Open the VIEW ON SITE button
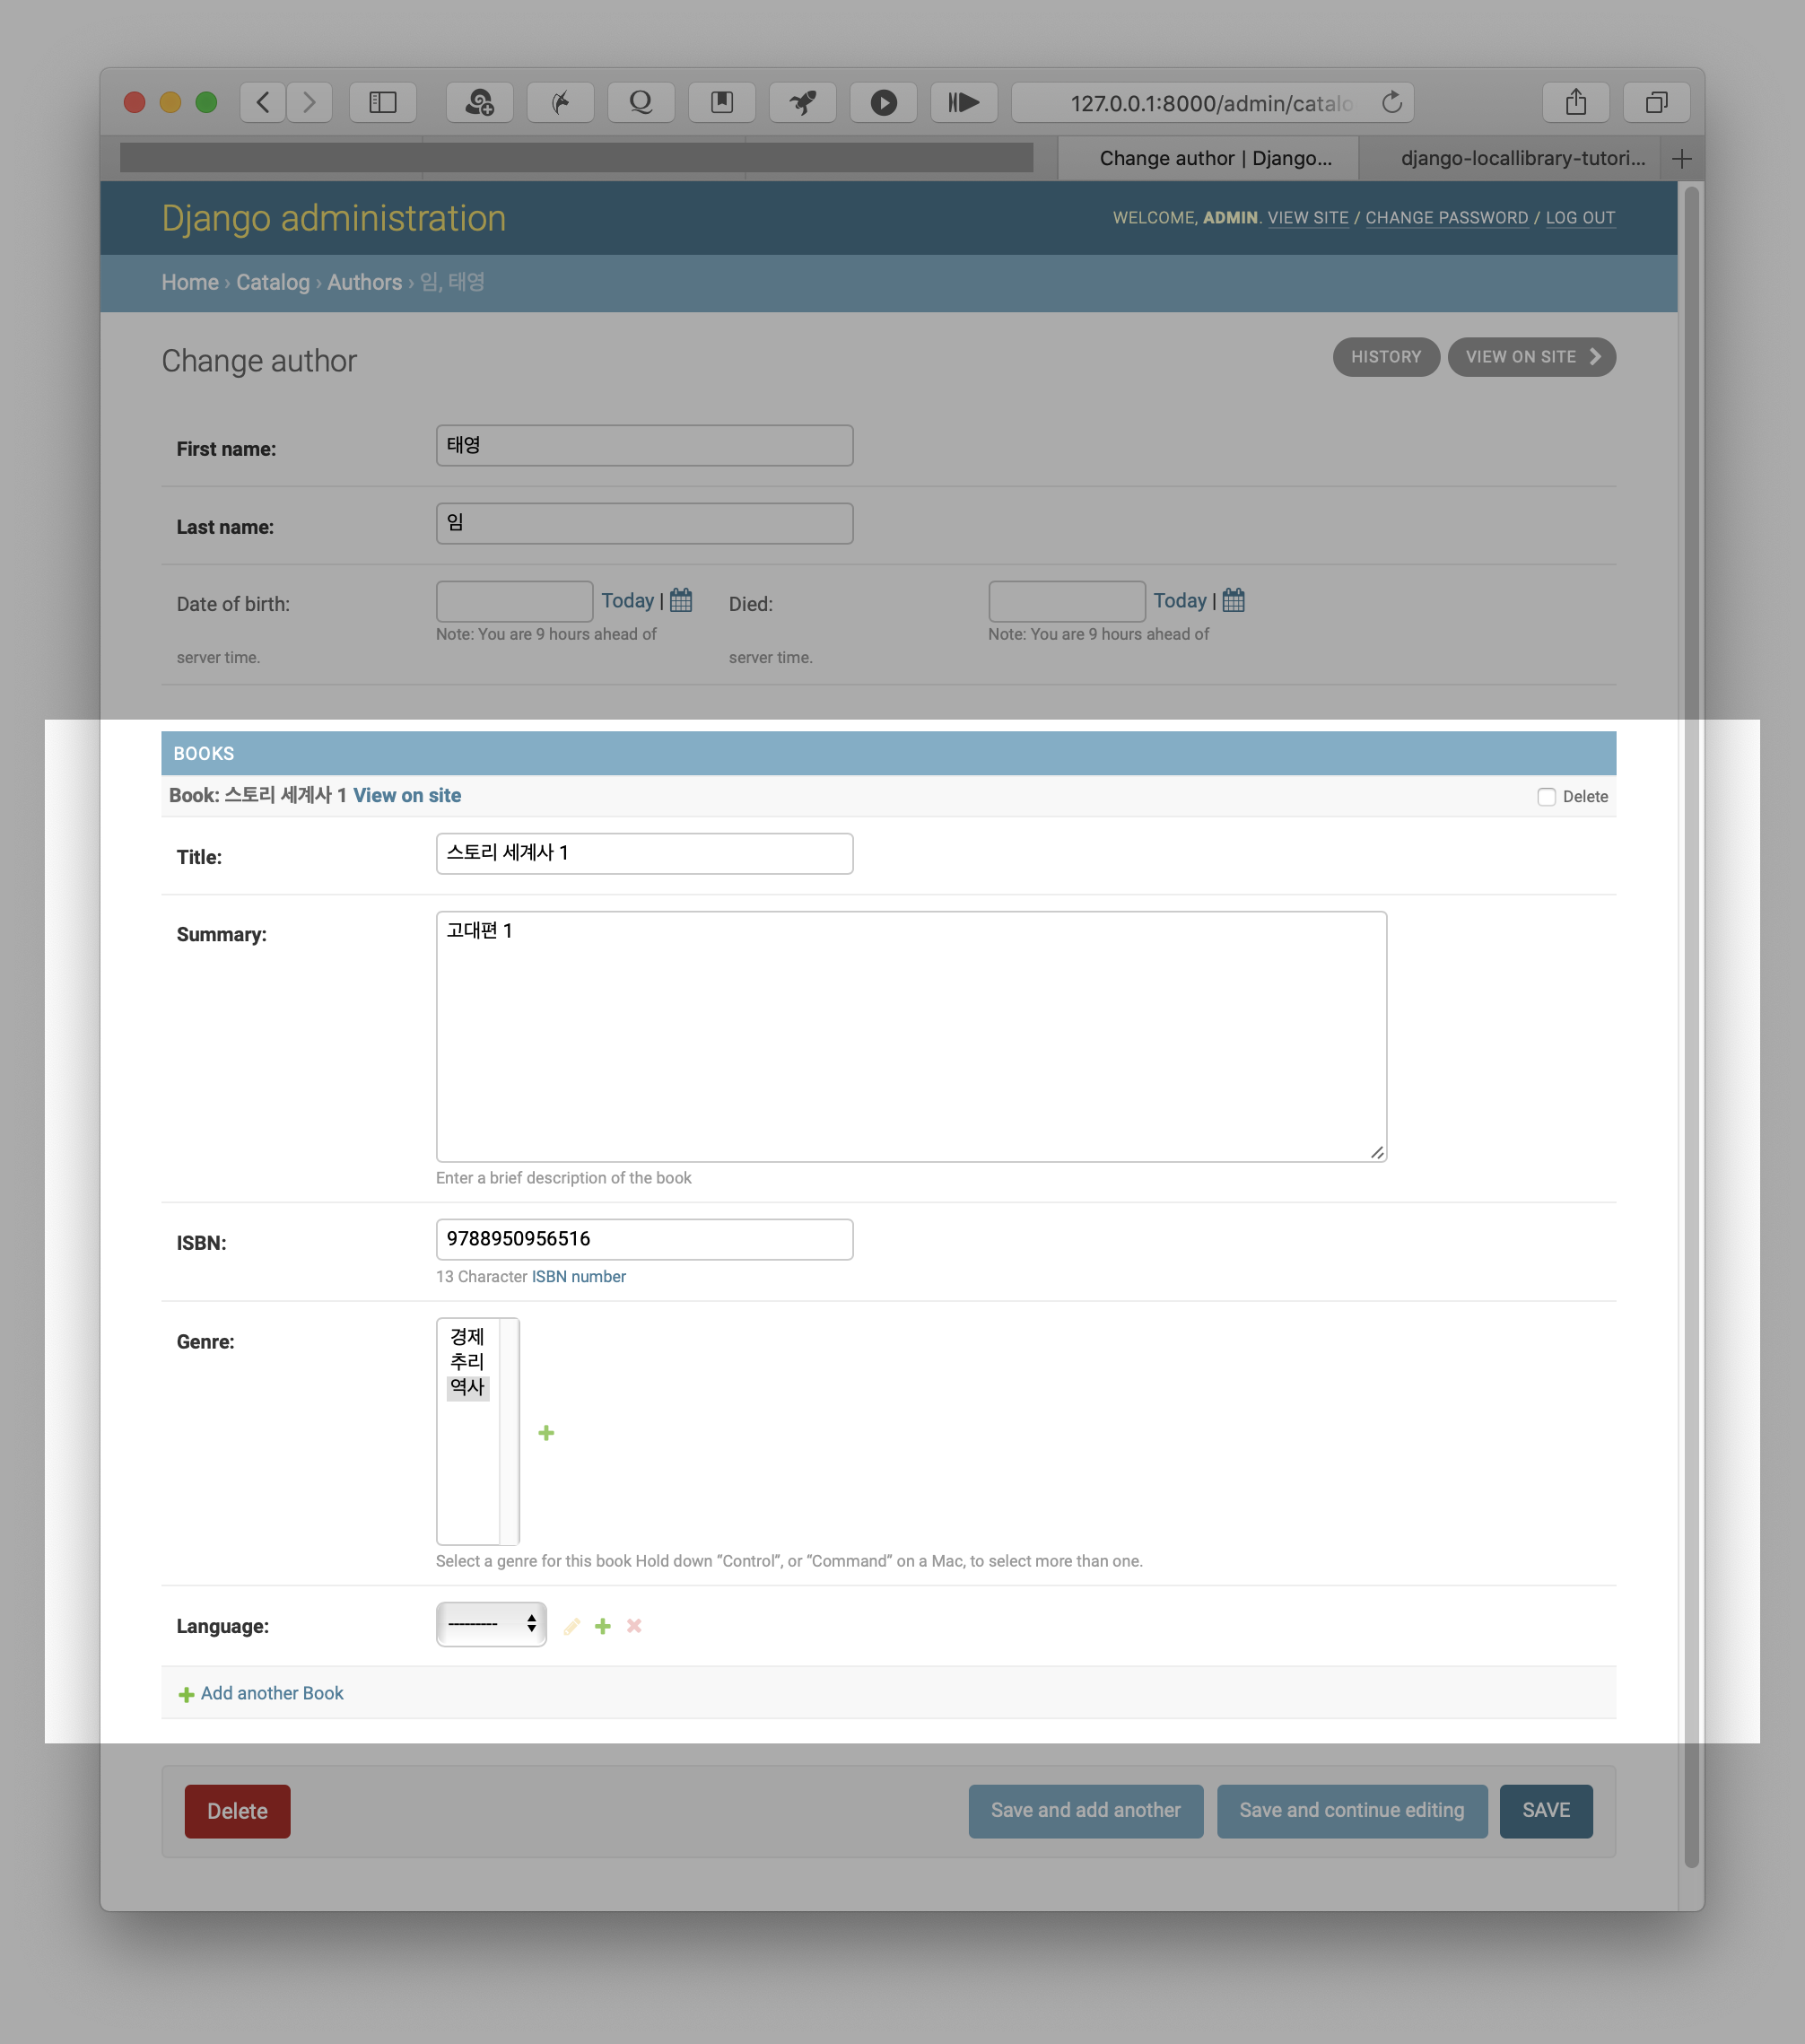1805x2044 pixels. point(1531,357)
